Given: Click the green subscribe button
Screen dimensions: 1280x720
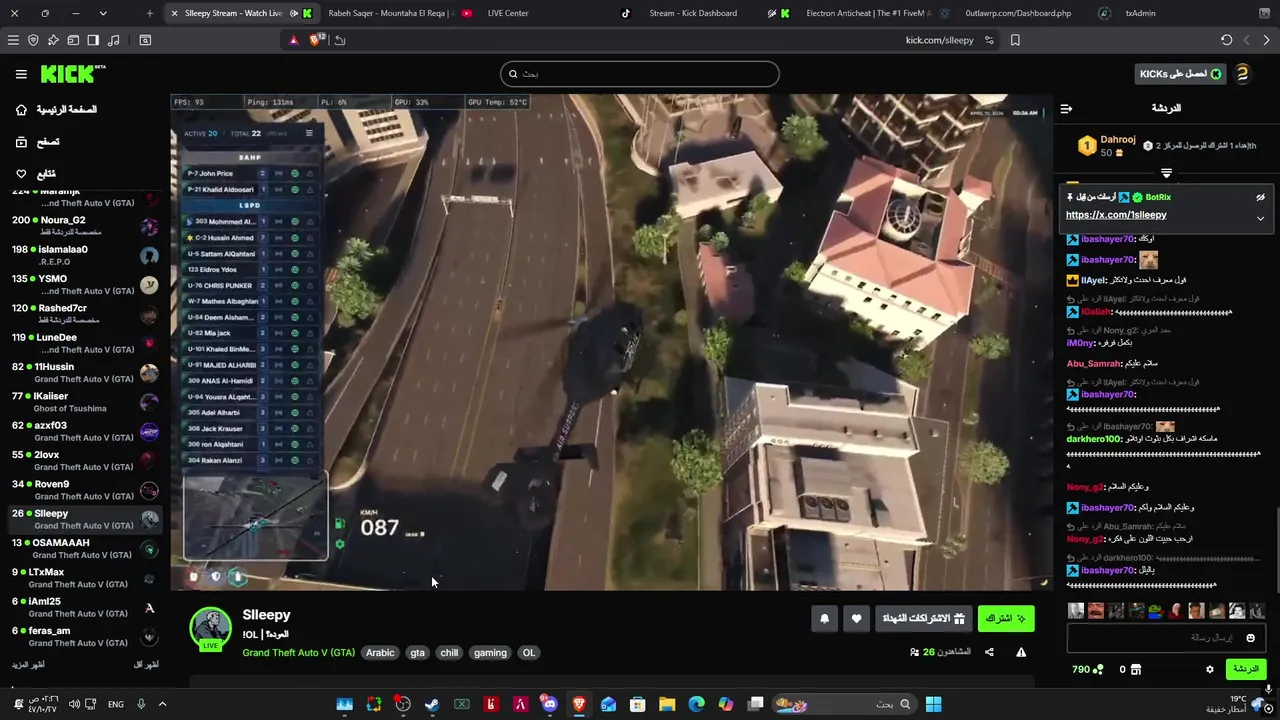Looking at the screenshot, I should (x=1006, y=619).
